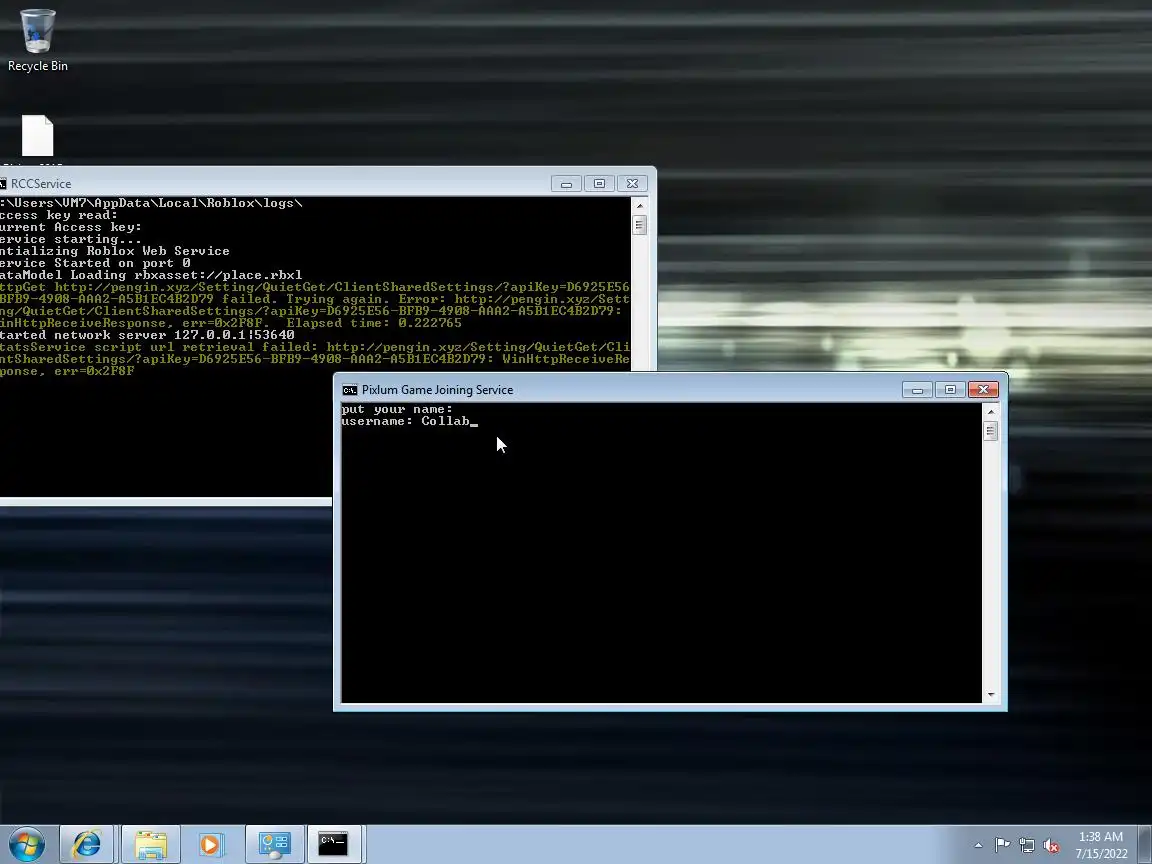Open the Windows Start orb
Image resolution: width=1152 pixels, height=864 pixels.
pyautogui.click(x=27, y=844)
